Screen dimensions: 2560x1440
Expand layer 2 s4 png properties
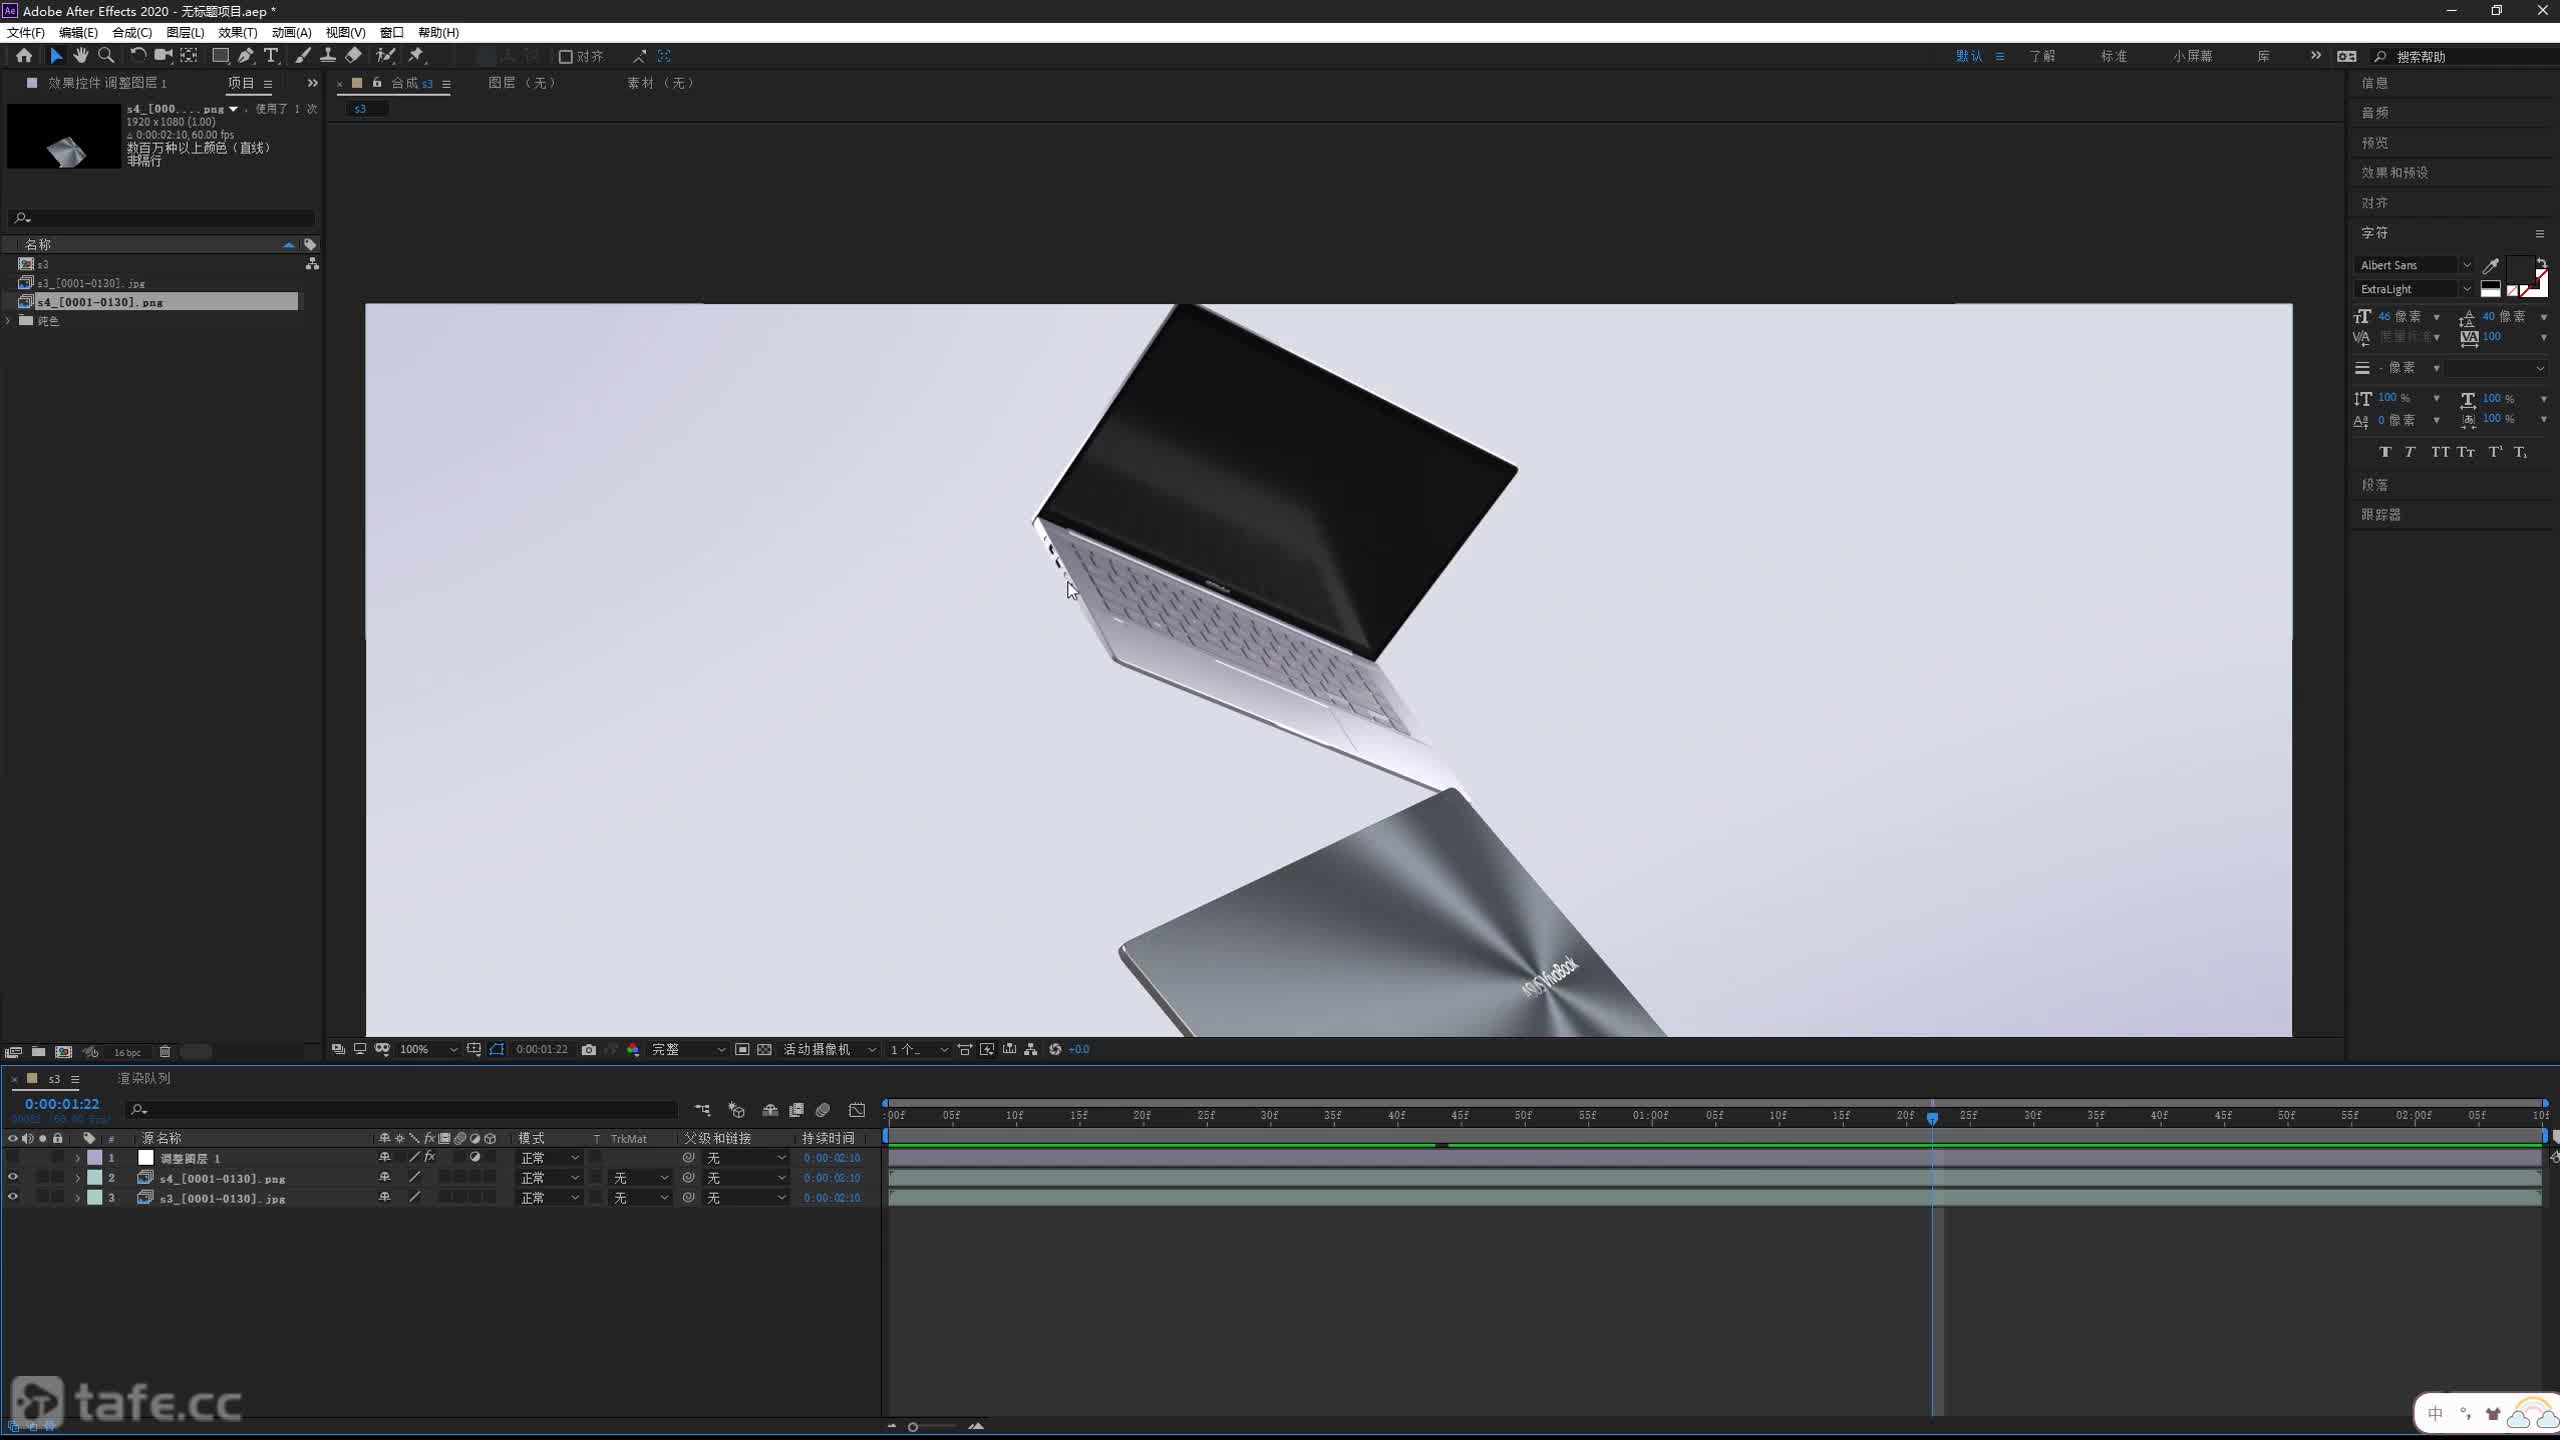[77, 1178]
